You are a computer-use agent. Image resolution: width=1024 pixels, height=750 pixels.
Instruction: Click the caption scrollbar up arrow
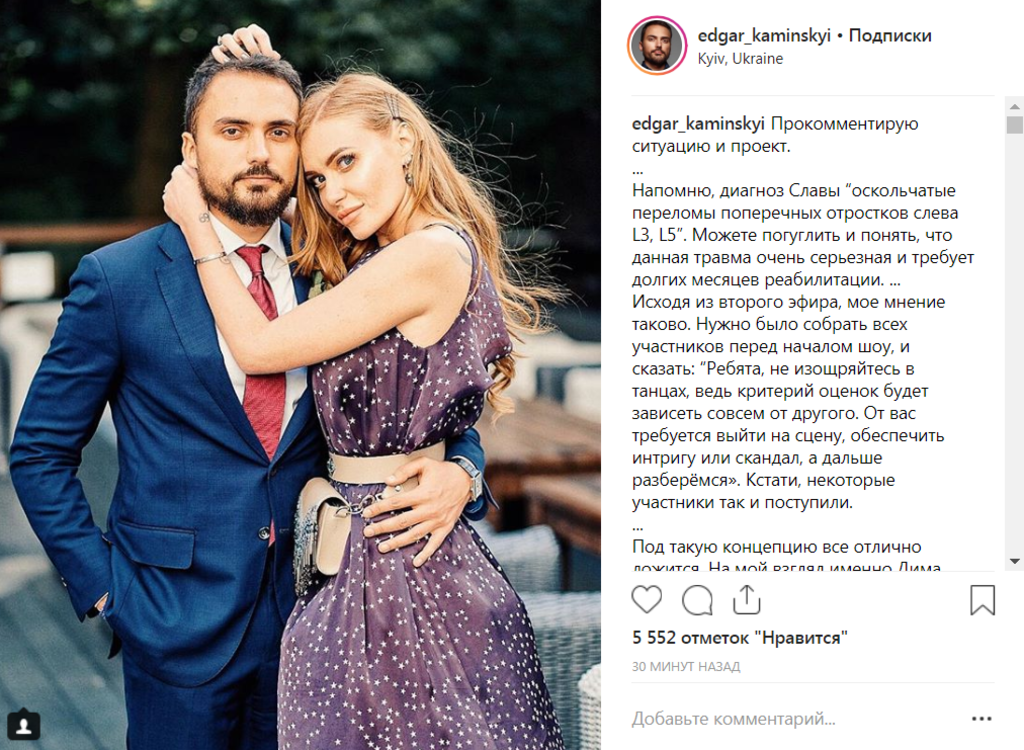pos(1014,106)
